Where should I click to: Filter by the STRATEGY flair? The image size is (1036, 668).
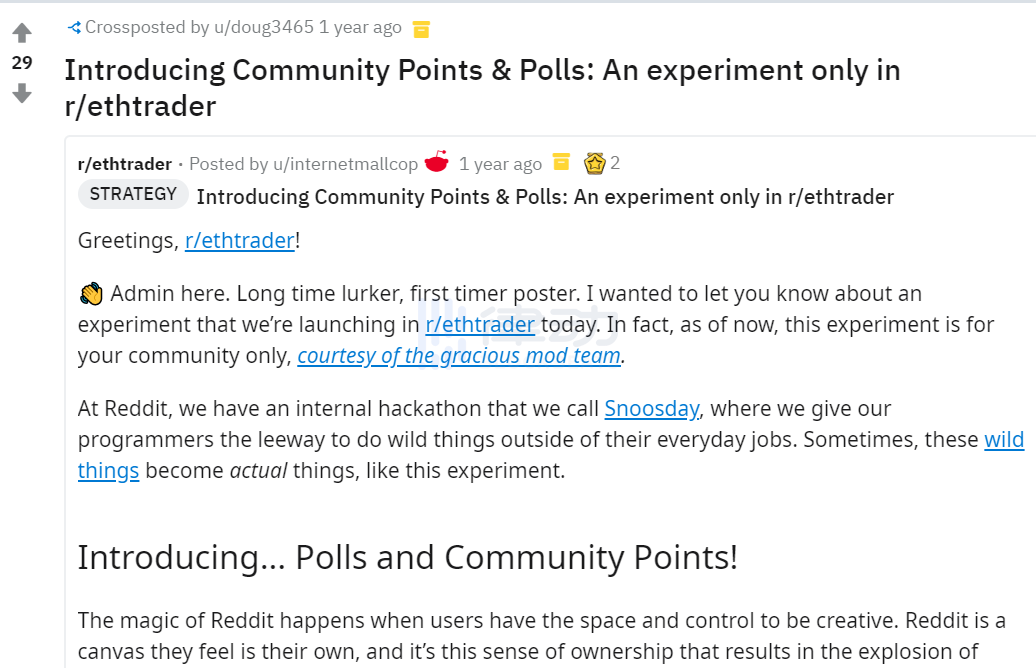[133, 194]
